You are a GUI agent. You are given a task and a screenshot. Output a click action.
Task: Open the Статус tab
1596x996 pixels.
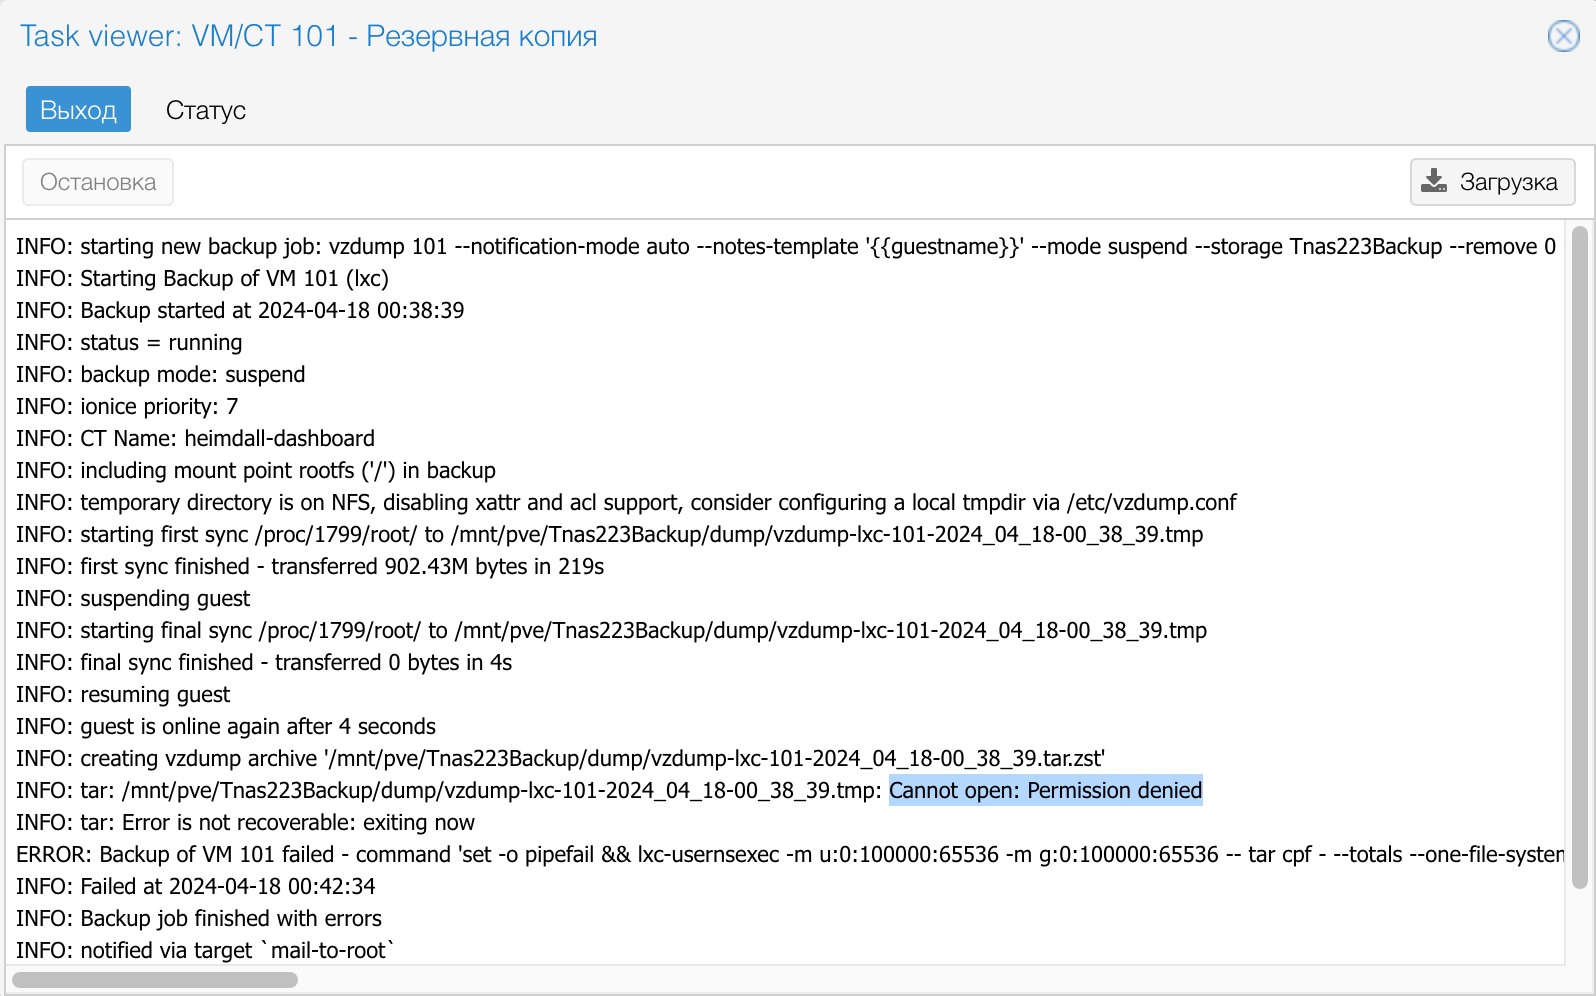coord(206,109)
